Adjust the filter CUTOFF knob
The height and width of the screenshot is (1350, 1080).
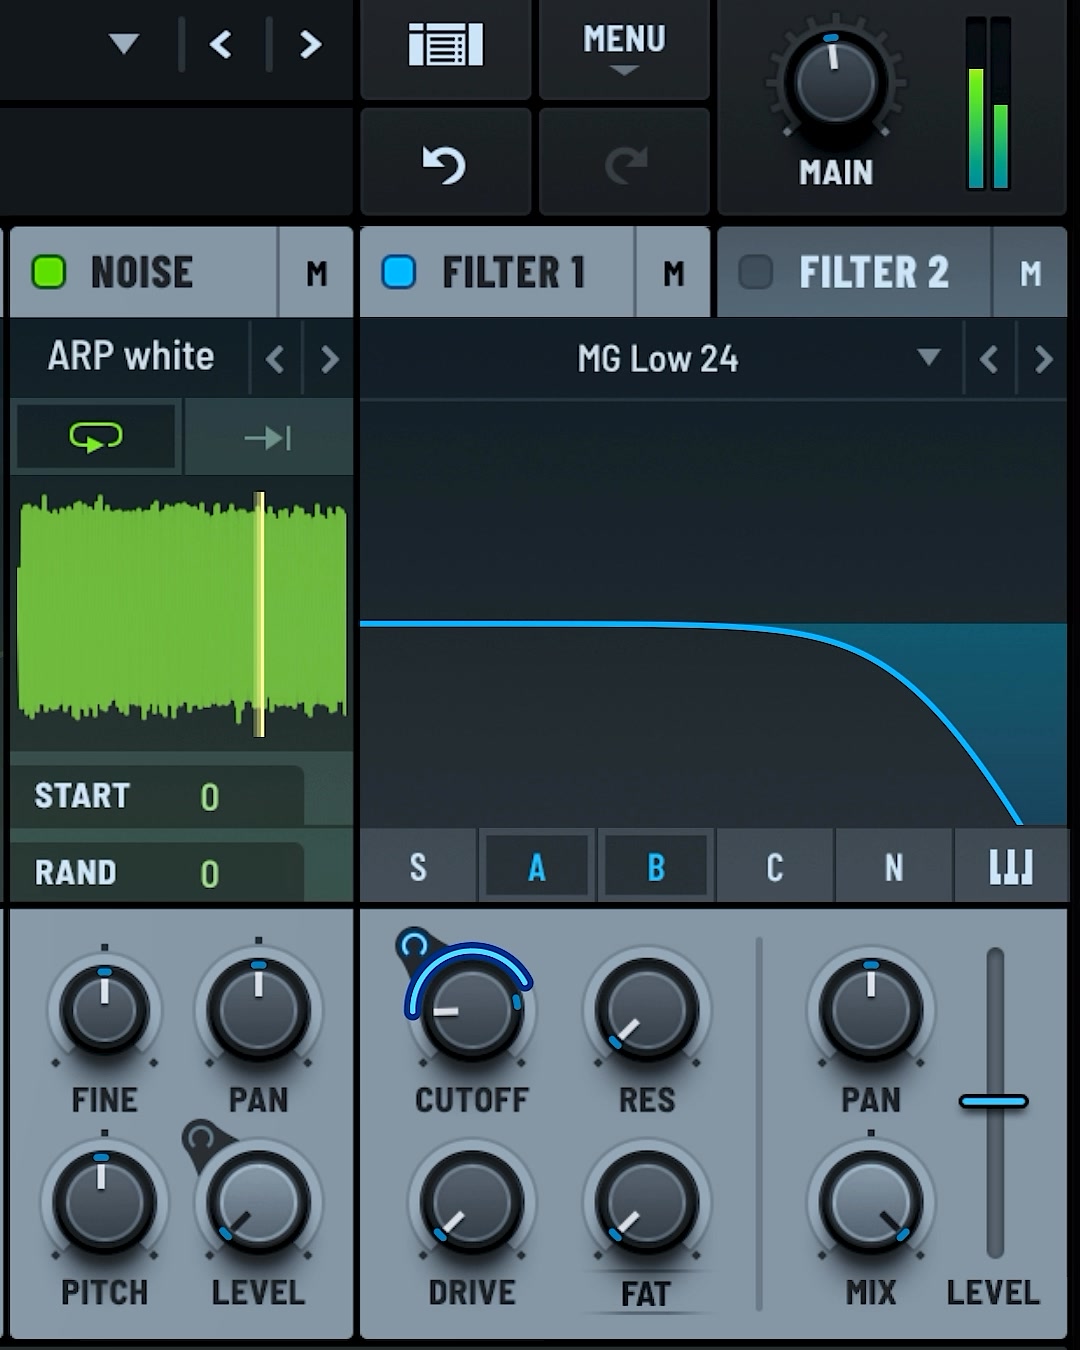click(x=470, y=1010)
